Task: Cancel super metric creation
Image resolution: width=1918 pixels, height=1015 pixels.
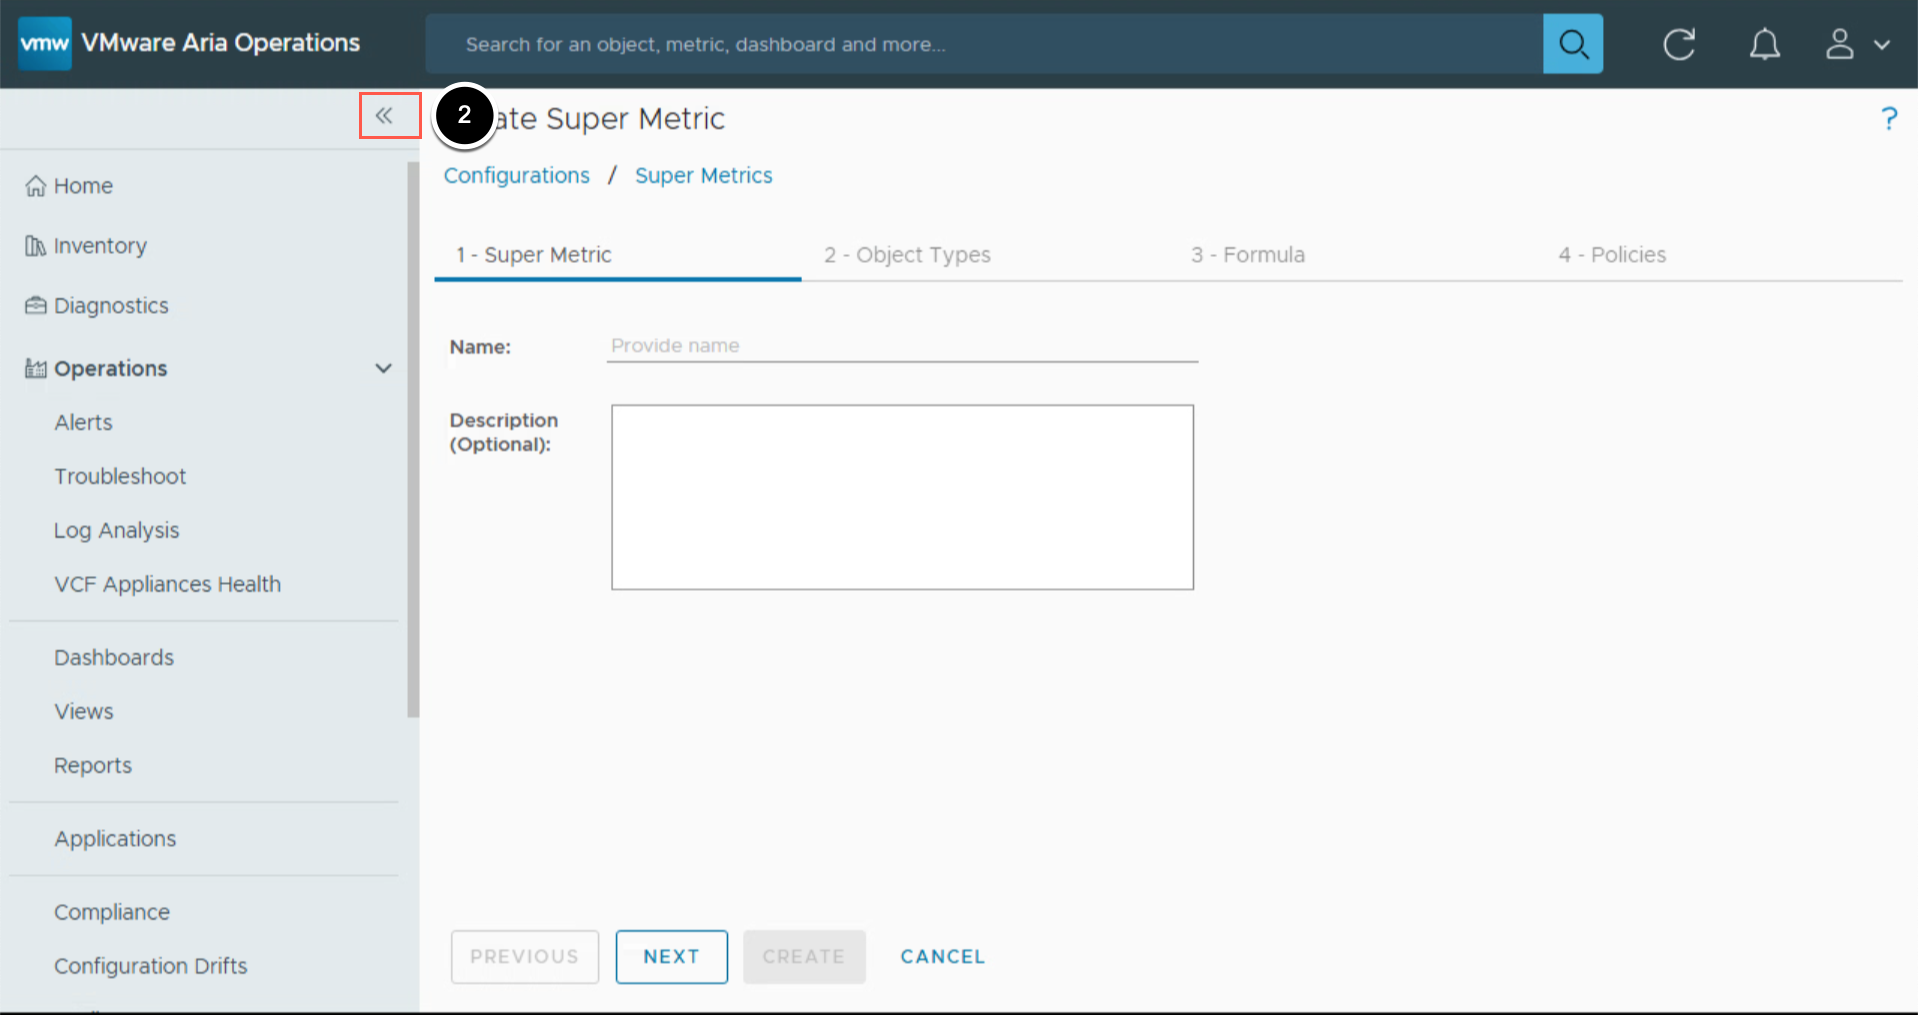Action: click(942, 957)
